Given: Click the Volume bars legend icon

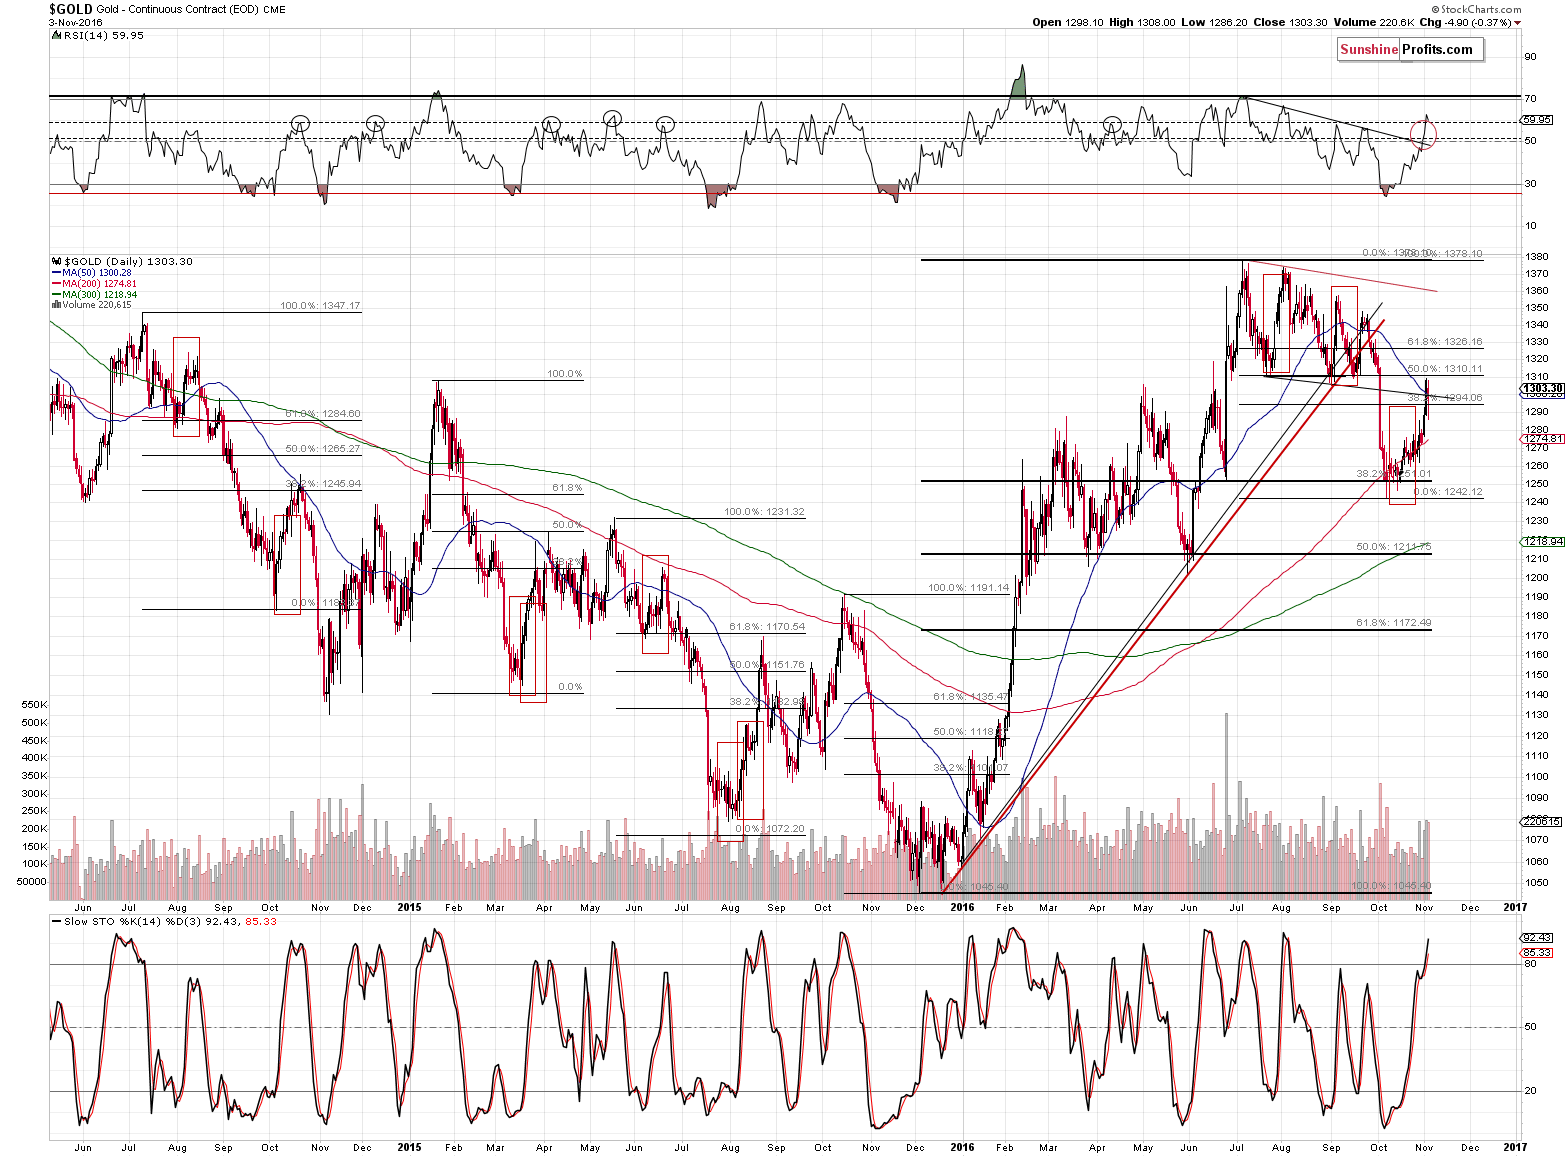Looking at the screenshot, I should [56, 305].
